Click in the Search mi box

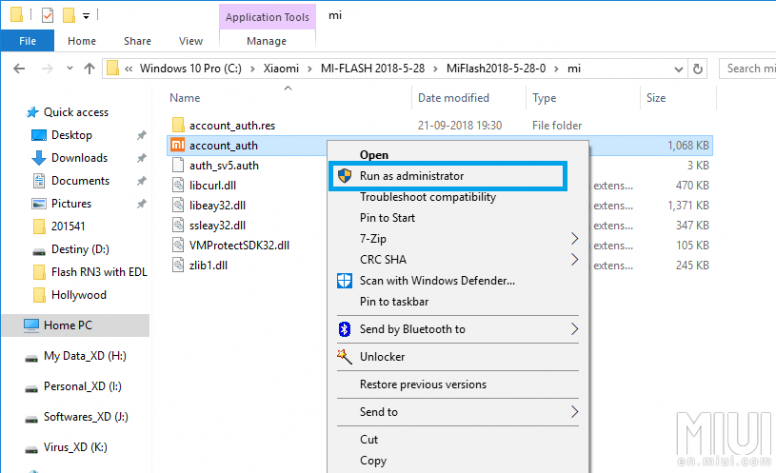tap(748, 68)
